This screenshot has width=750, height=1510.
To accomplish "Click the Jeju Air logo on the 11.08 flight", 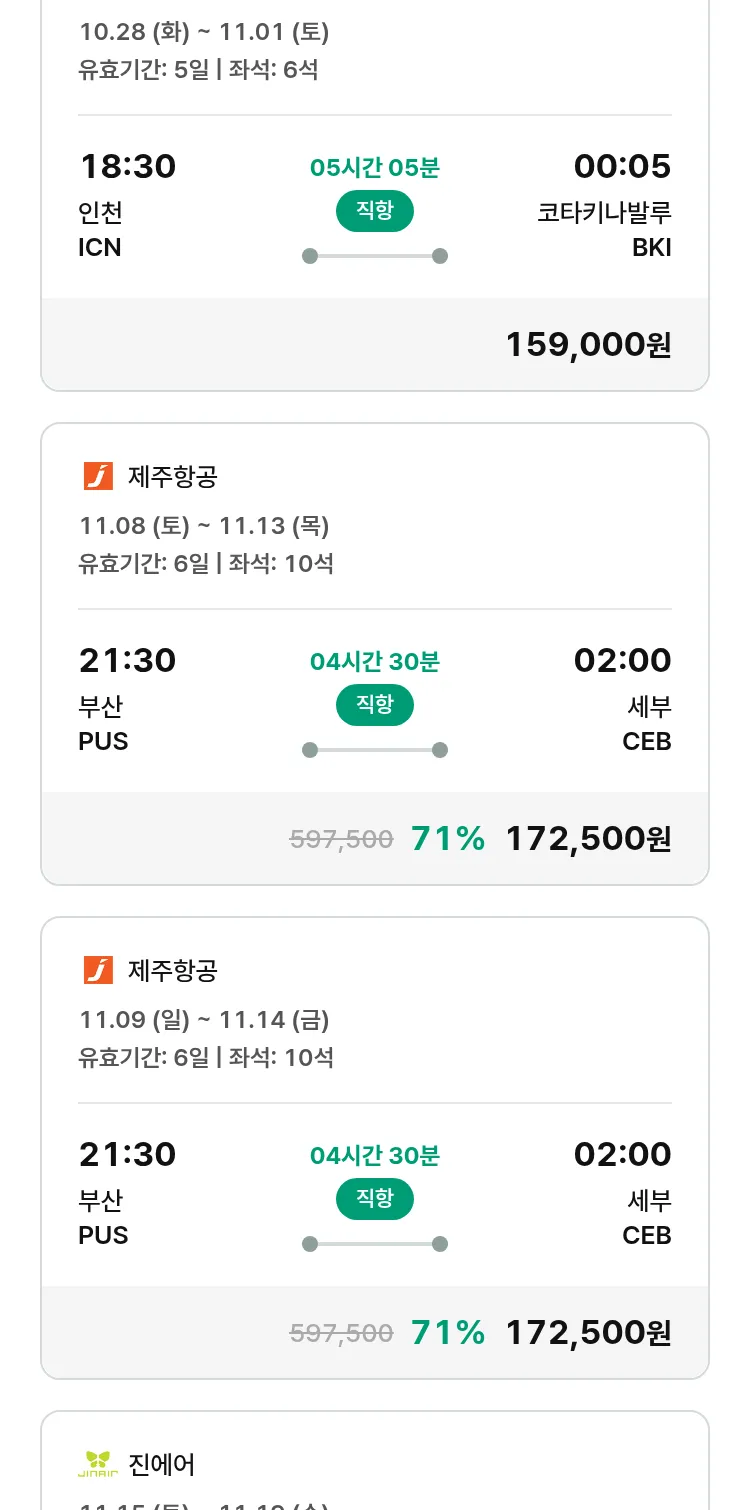I will pos(98,476).
